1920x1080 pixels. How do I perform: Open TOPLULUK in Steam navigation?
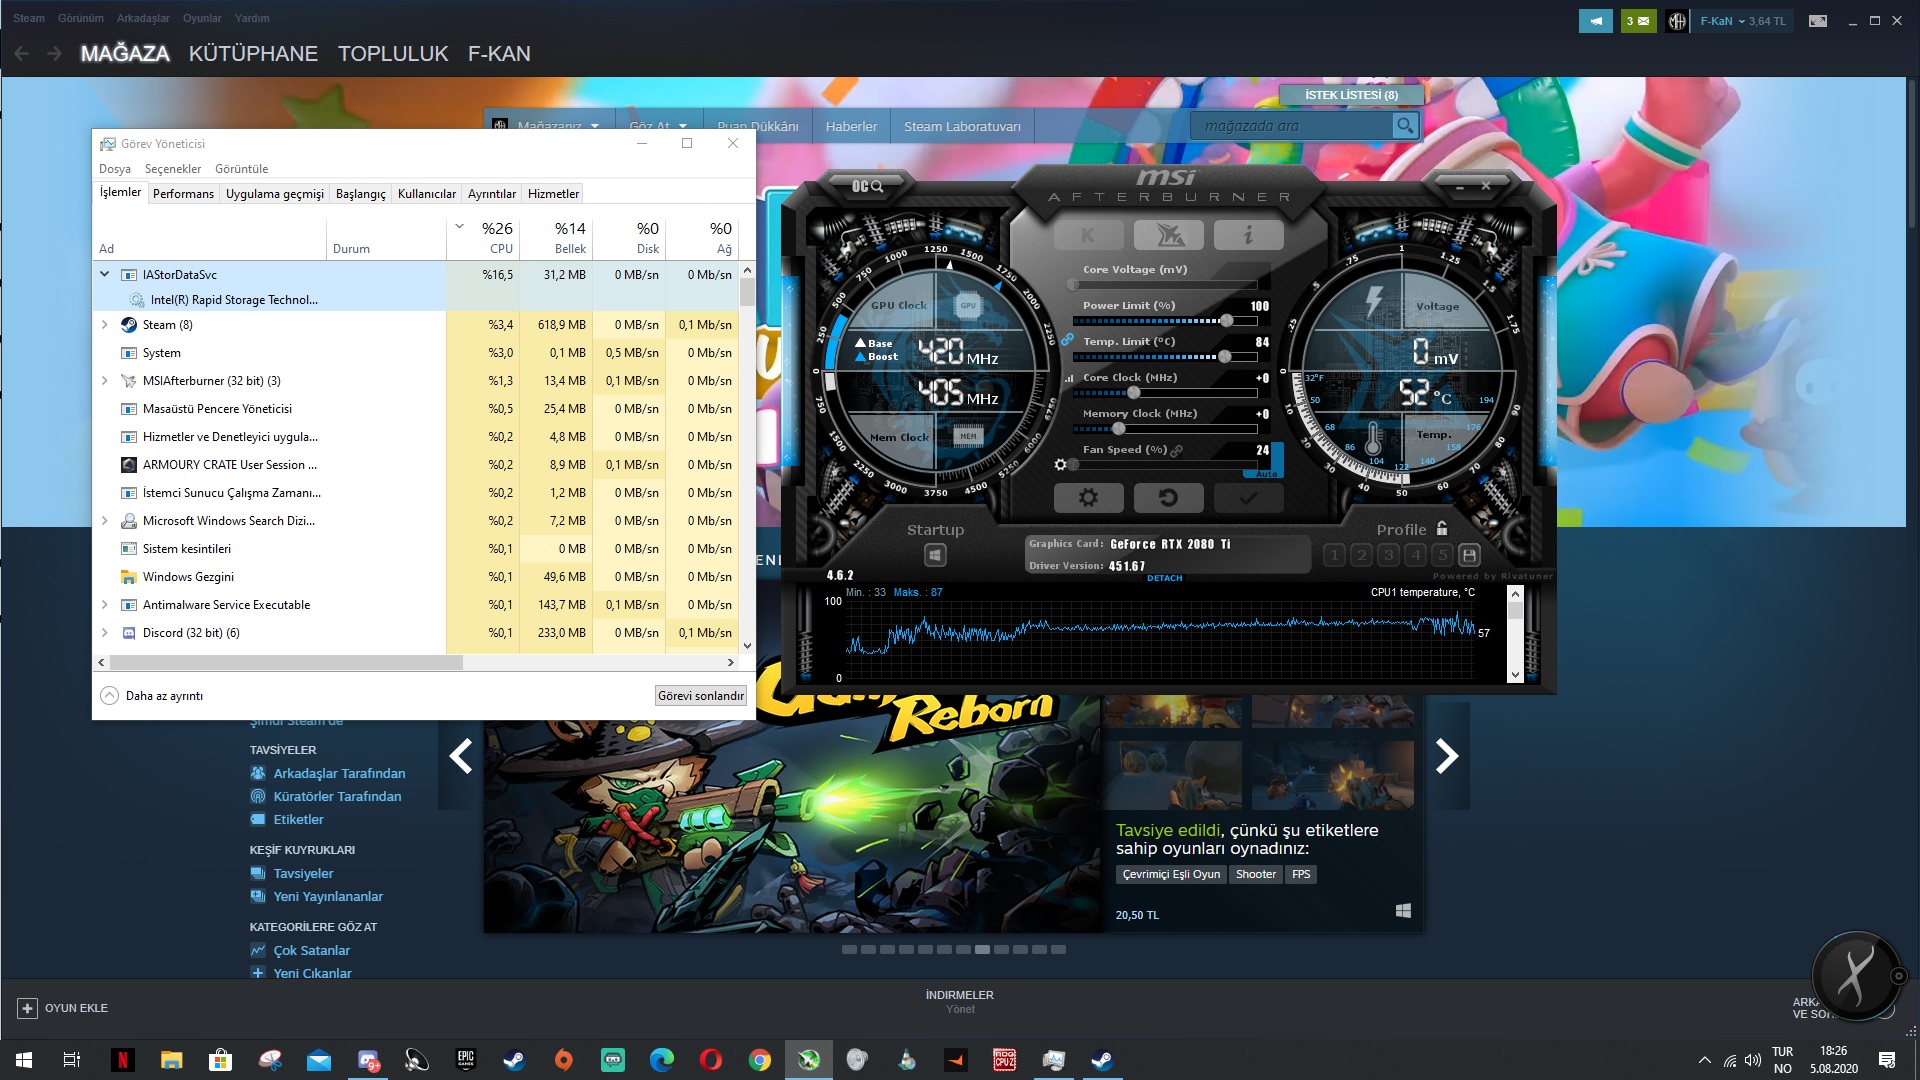393,54
